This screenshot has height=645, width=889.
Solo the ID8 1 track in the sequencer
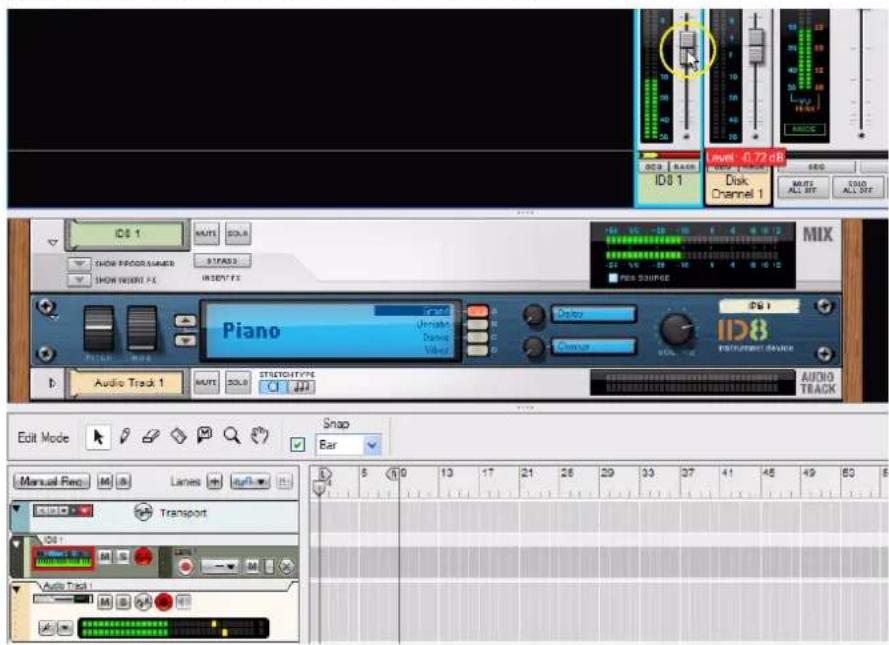click(122, 557)
